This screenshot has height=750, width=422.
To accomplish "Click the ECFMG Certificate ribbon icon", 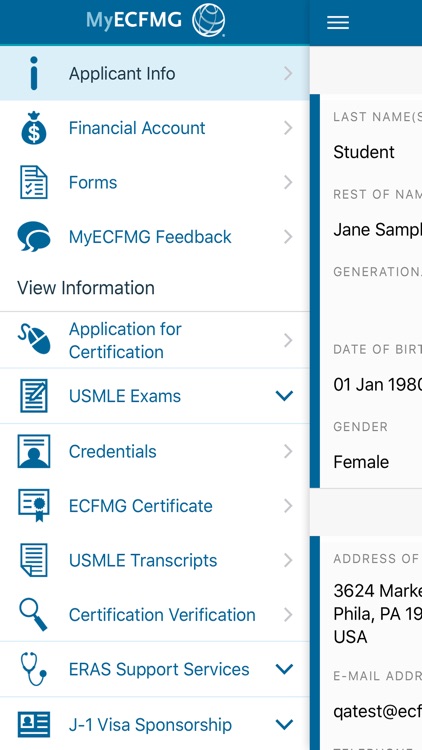I will point(34,506).
